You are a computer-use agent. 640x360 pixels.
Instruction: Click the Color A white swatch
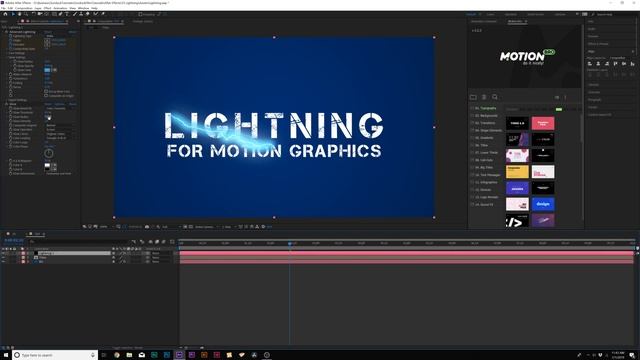tap(47, 165)
